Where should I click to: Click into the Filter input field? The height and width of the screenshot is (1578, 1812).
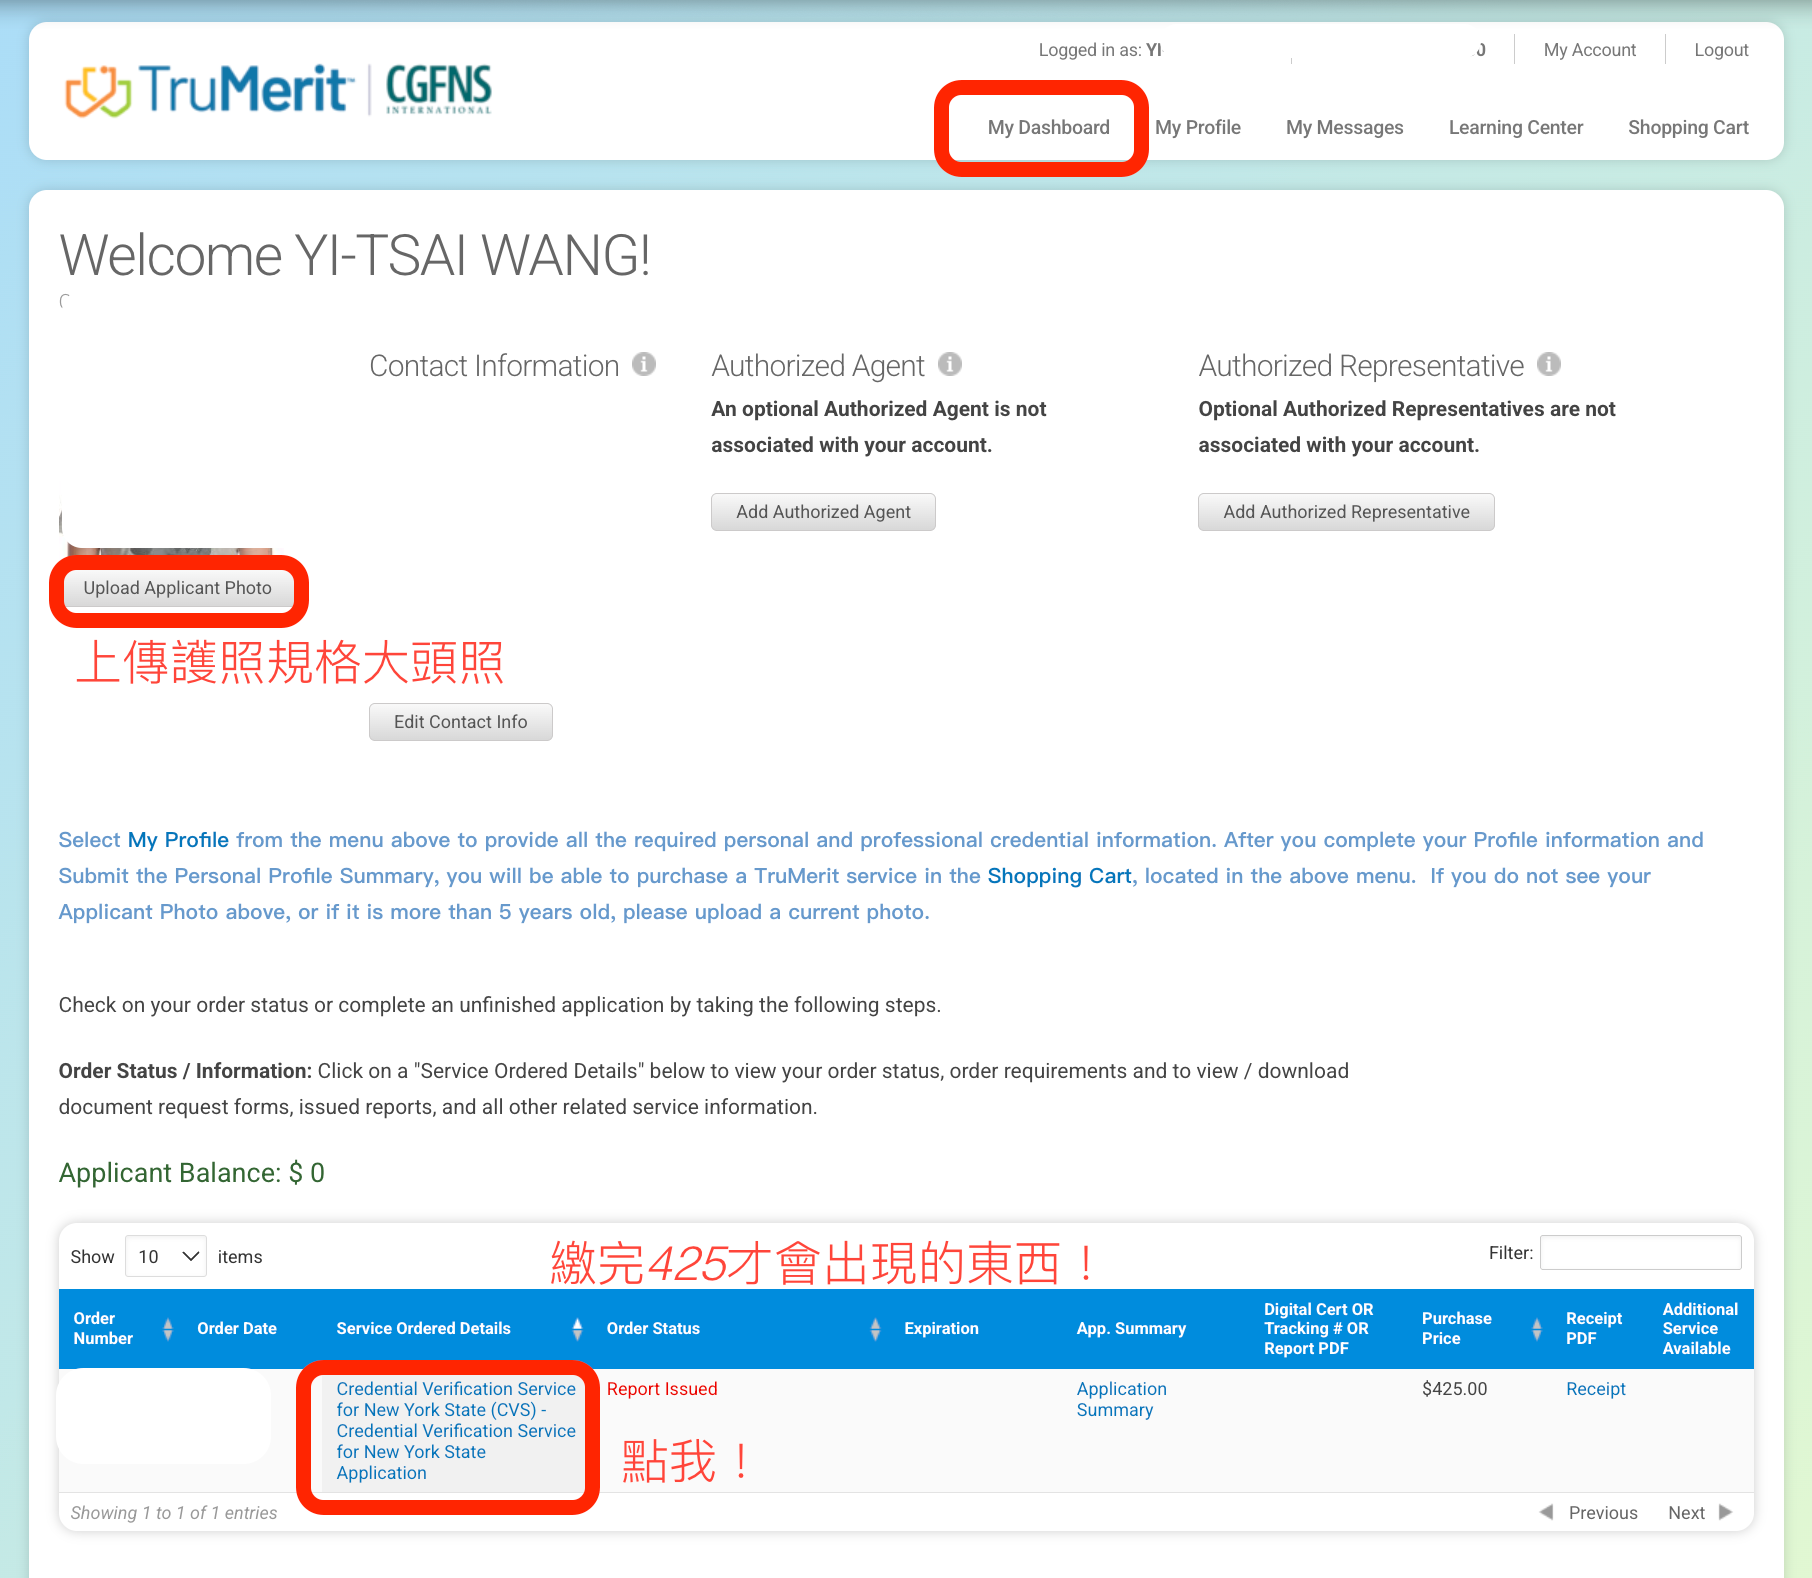(x=1640, y=1253)
